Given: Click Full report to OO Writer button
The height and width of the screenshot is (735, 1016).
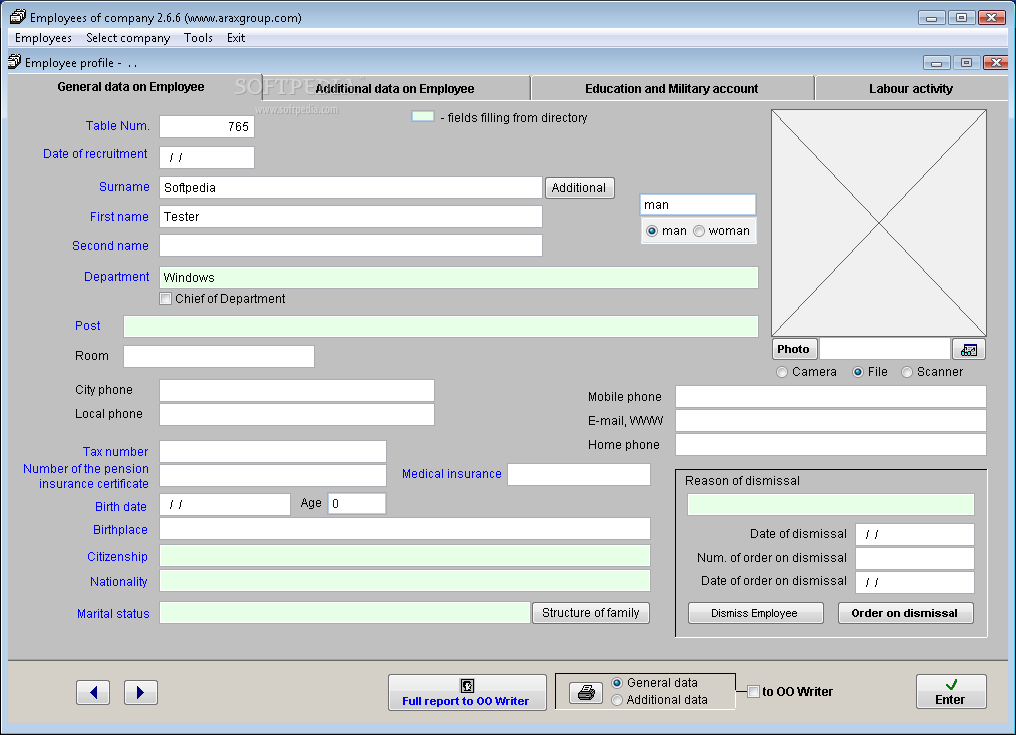Looking at the screenshot, I should (x=467, y=692).
